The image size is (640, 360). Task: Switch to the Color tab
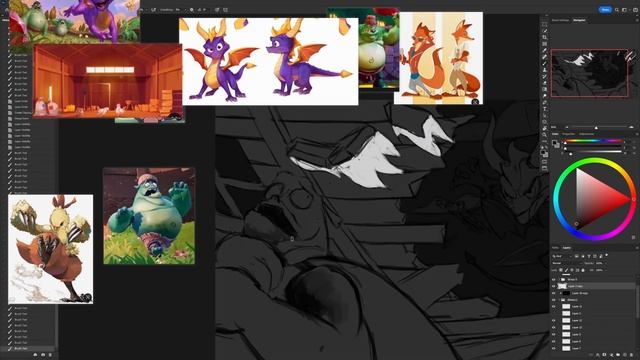555,134
